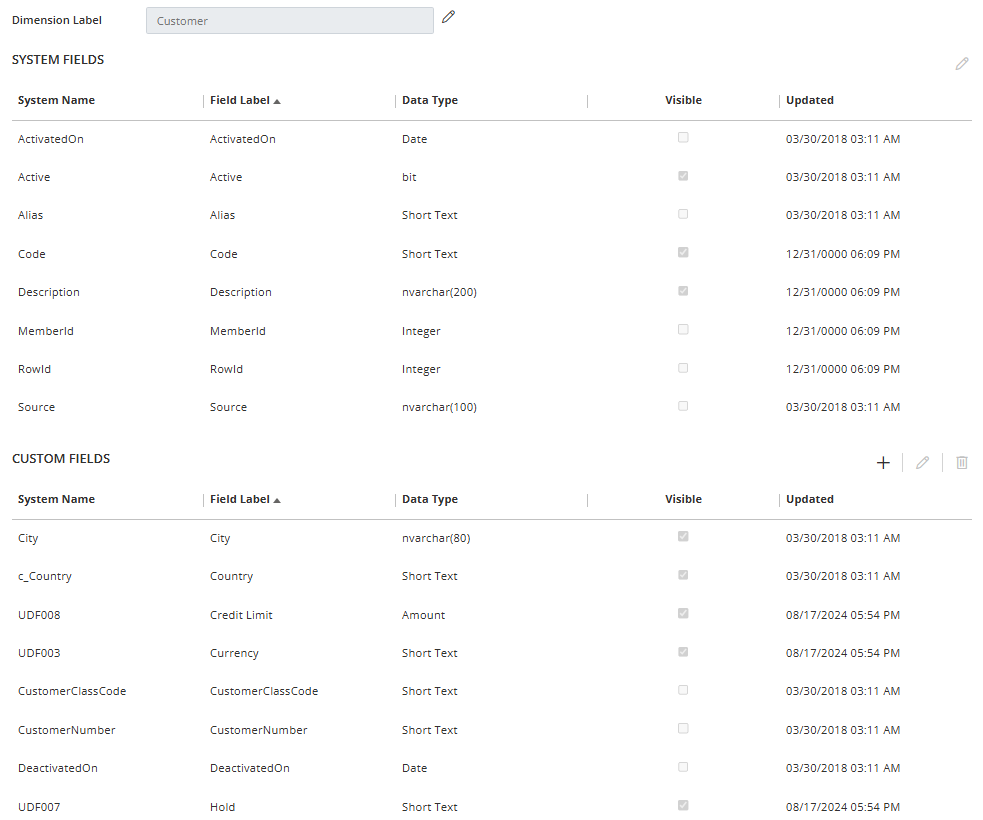This screenshot has width=983, height=820.
Task: Toggle Visible checkbox for ActivatedOn row
Action: tap(683, 138)
